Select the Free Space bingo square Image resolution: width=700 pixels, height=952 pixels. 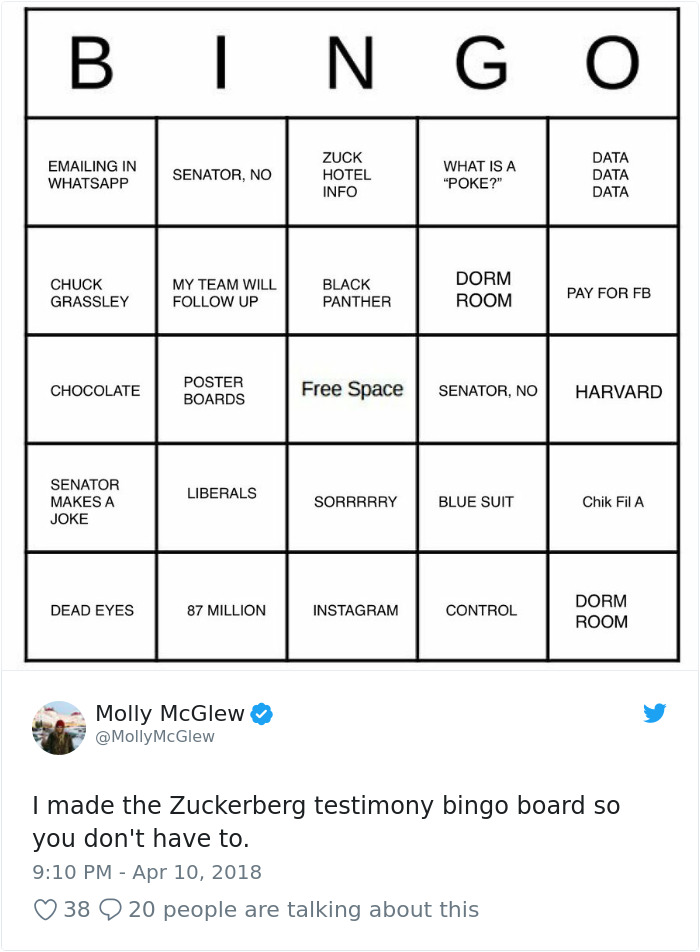click(350, 389)
